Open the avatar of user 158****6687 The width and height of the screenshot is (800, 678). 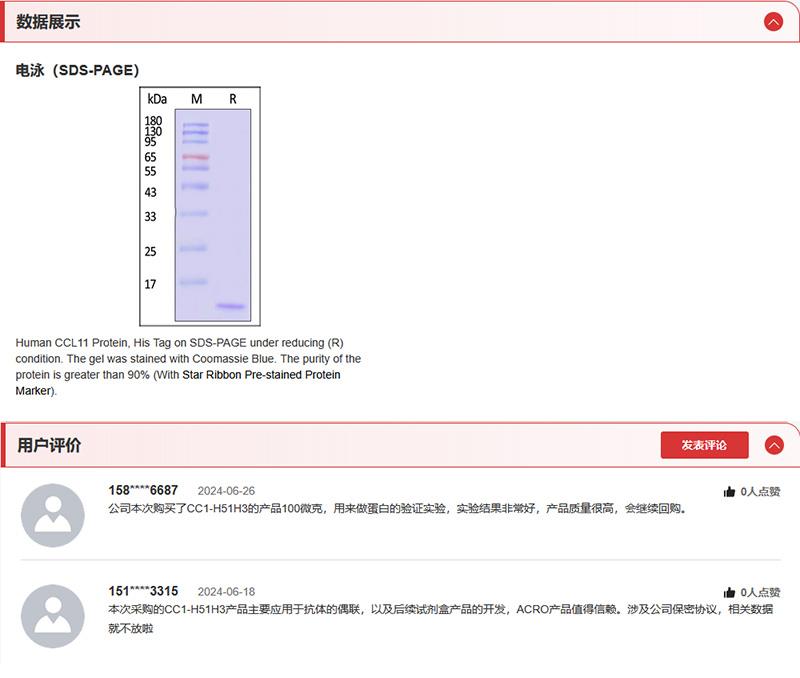tap(53, 515)
